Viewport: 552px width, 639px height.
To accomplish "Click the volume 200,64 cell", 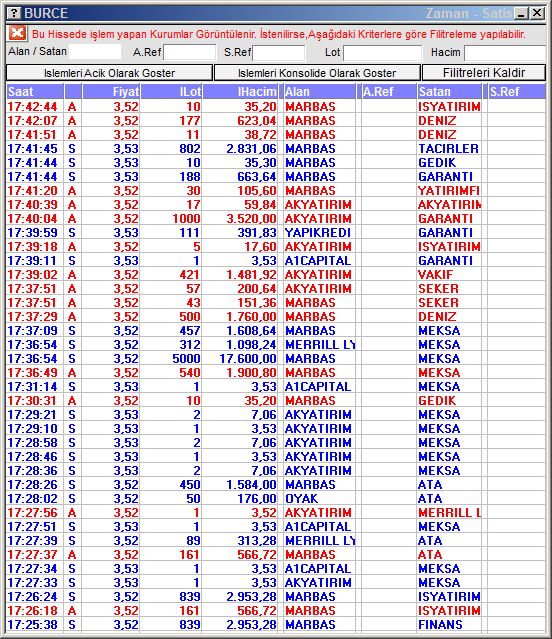I will coord(257,289).
